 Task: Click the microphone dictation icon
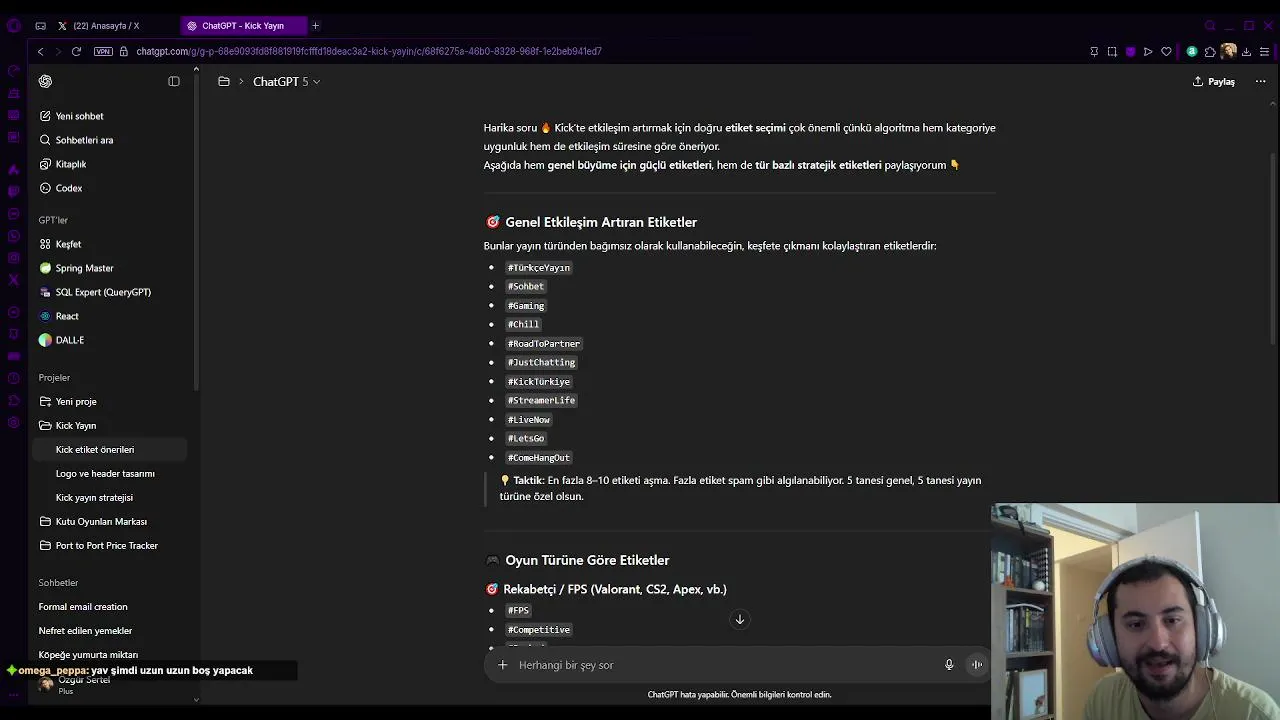click(x=949, y=665)
